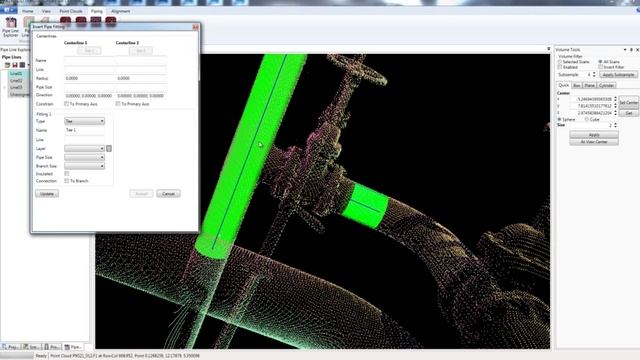
Task: Select the Selected Scans radio button
Action: coord(560,62)
